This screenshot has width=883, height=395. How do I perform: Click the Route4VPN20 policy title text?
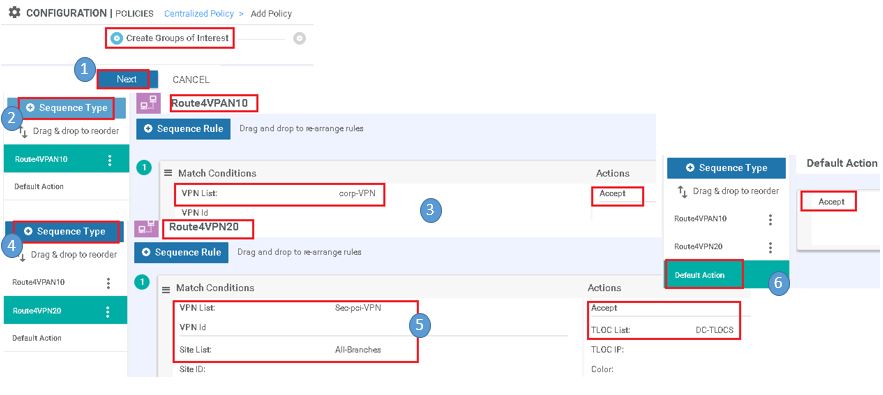point(204,228)
